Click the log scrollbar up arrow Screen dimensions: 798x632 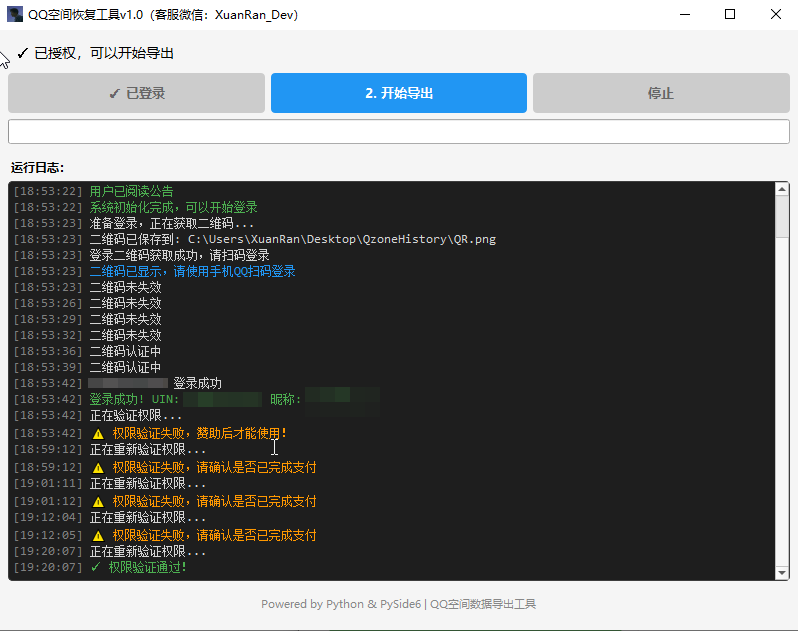pos(782,190)
